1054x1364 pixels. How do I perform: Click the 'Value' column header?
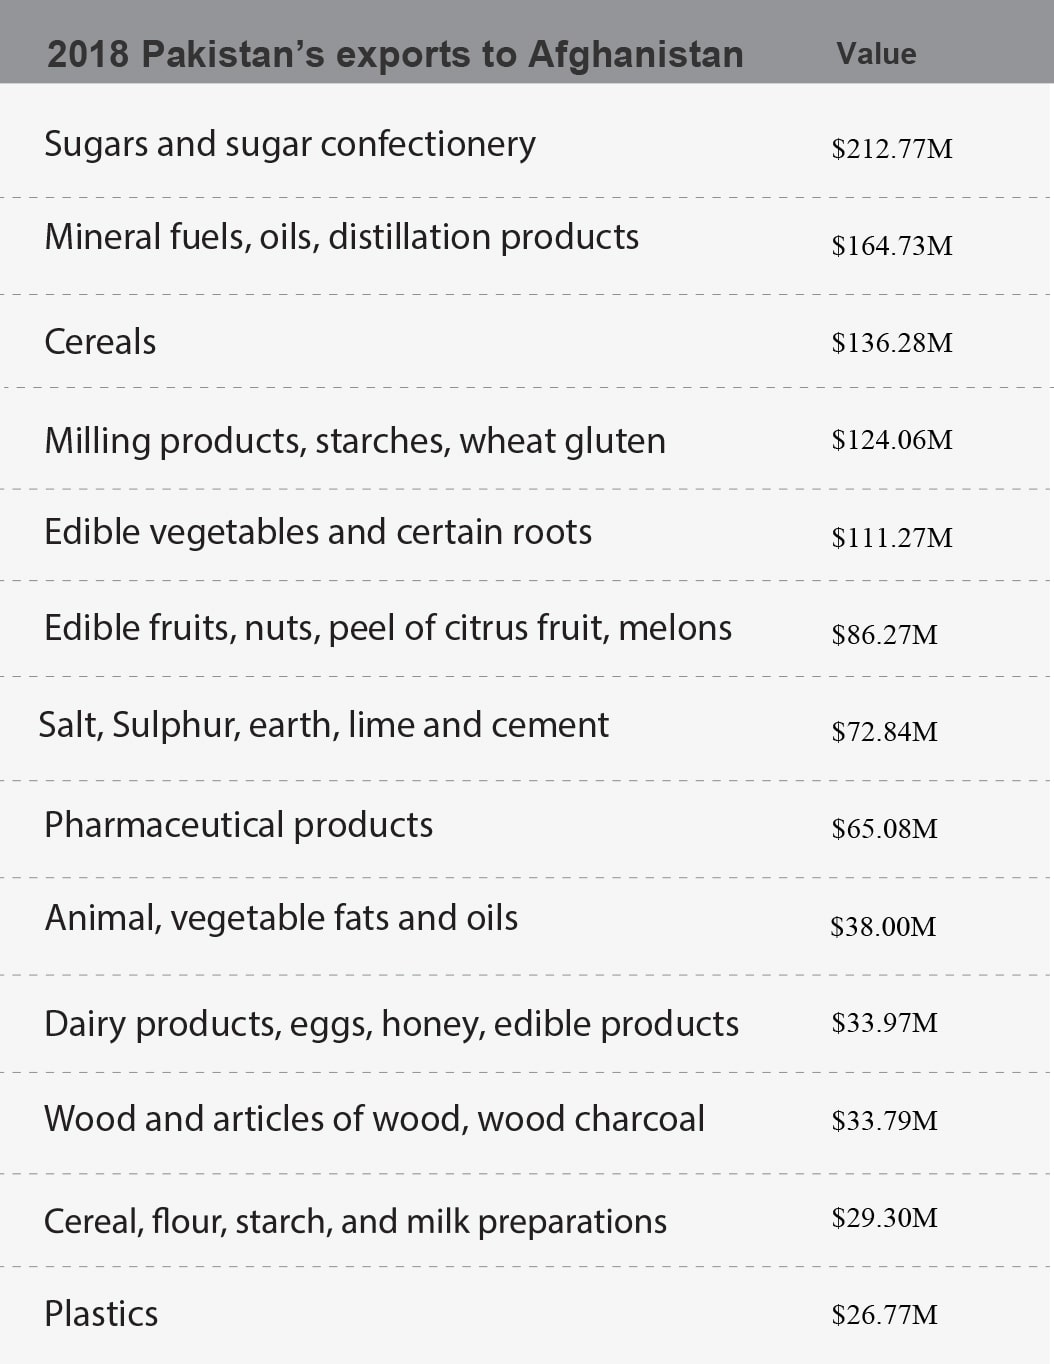pyautogui.click(x=876, y=53)
